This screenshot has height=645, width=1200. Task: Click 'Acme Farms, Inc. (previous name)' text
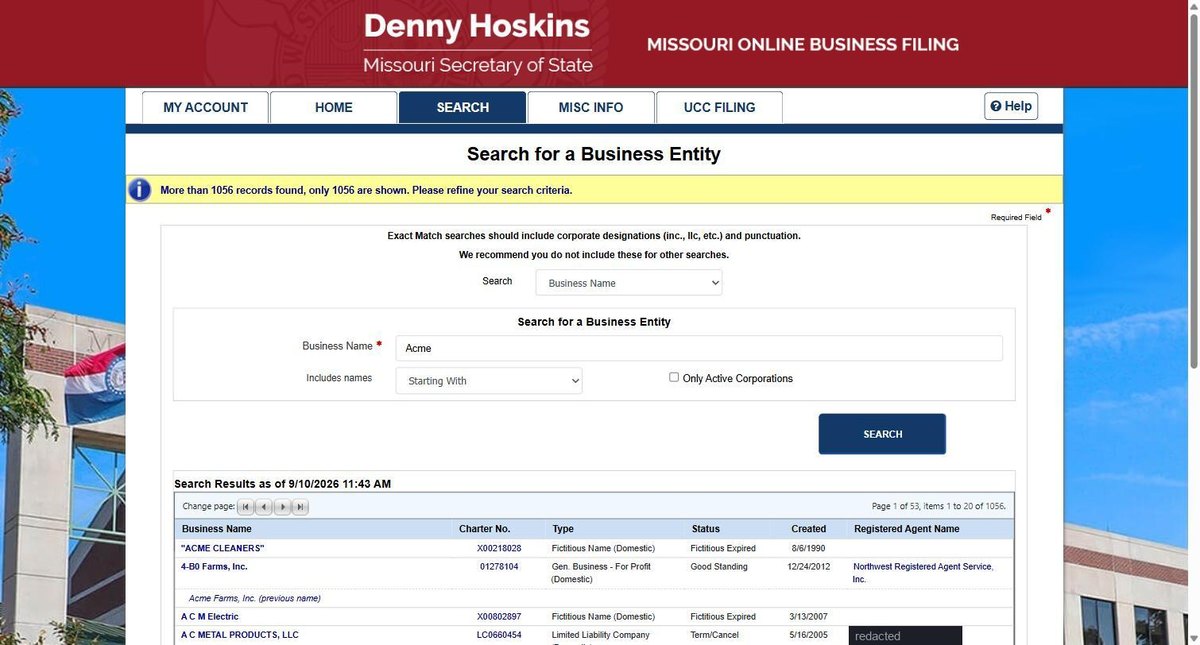click(255, 598)
